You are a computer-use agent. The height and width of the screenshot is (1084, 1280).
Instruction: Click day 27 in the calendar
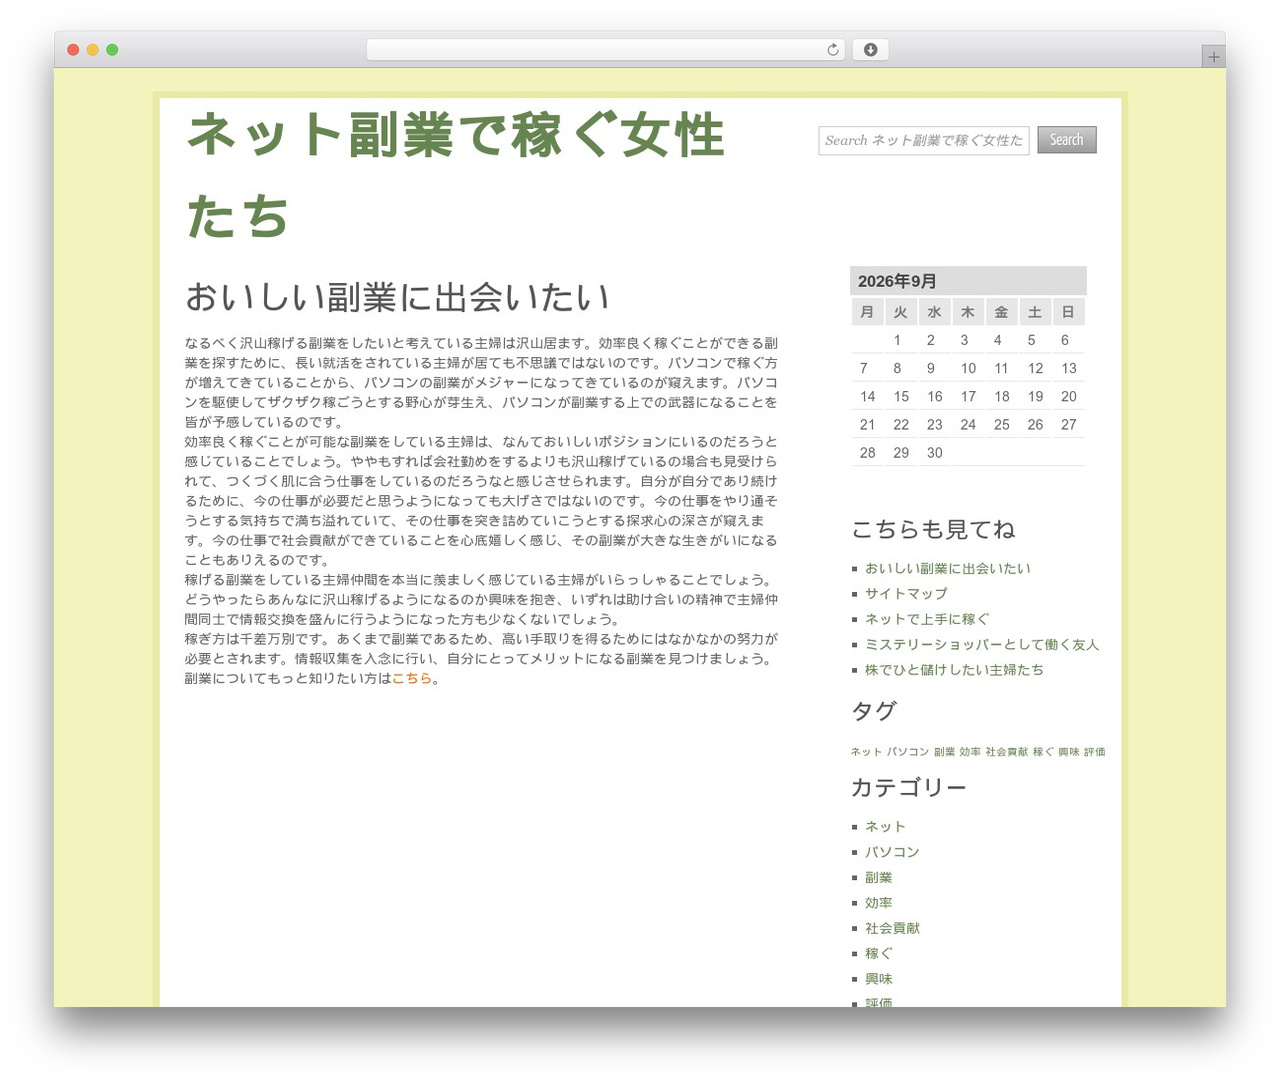click(x=1068, y=424)
